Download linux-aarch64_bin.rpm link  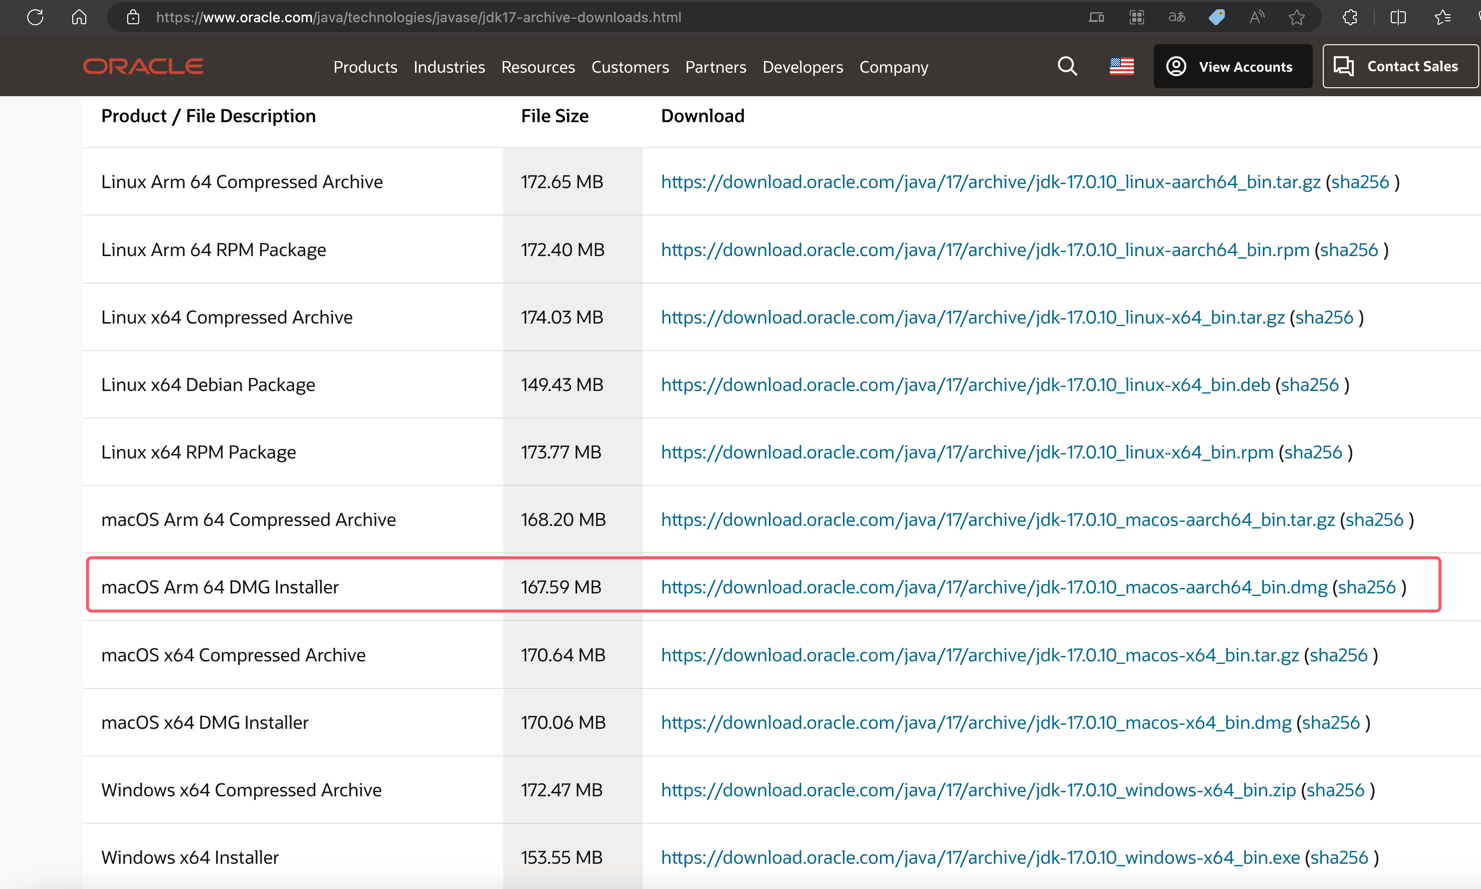985,250
